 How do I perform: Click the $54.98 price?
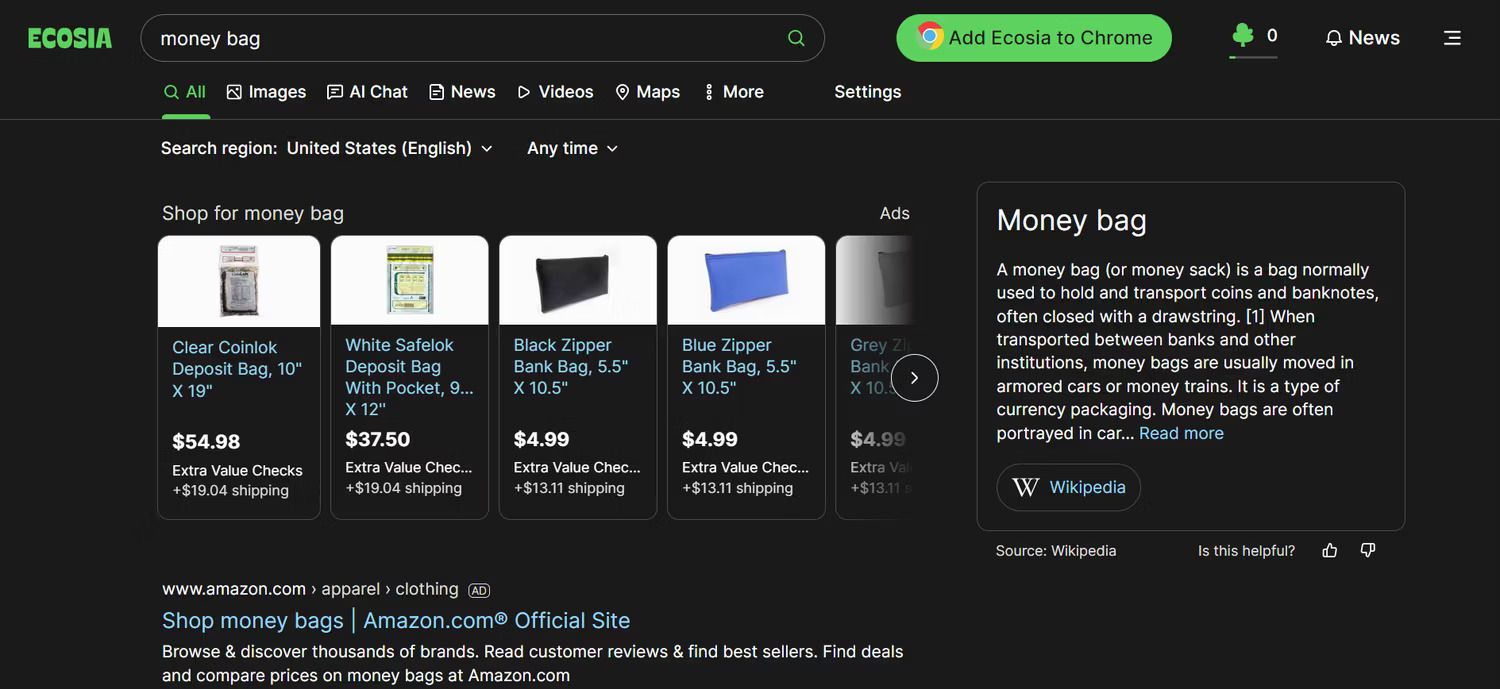pos(206,442)
